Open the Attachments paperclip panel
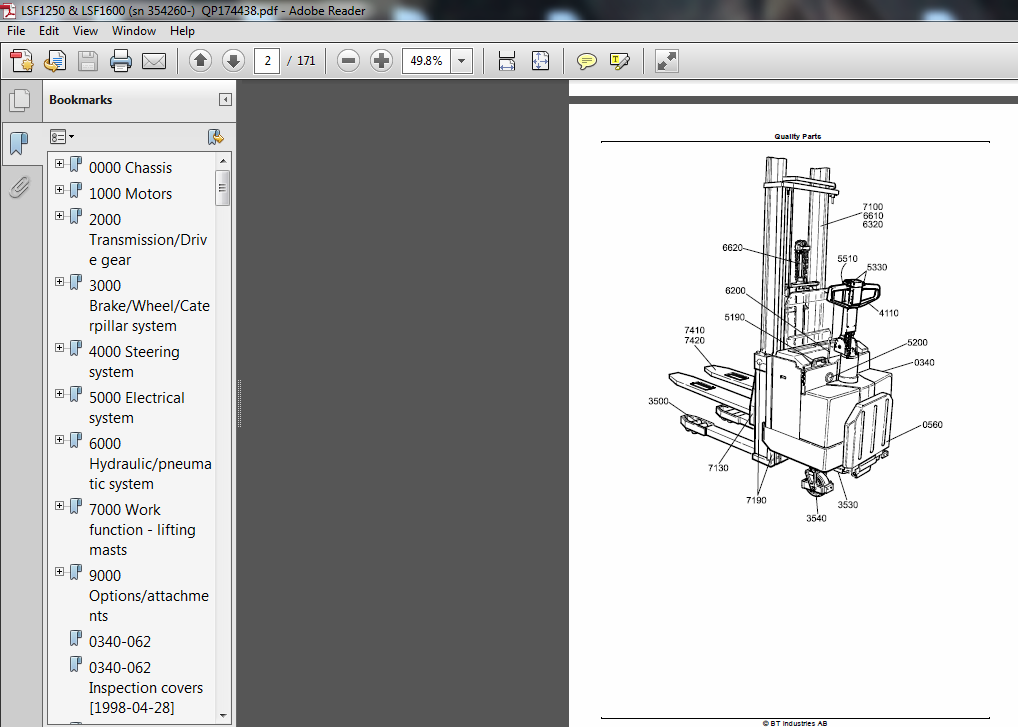This screenshot has height=727, width=1018. click(19, 187)
